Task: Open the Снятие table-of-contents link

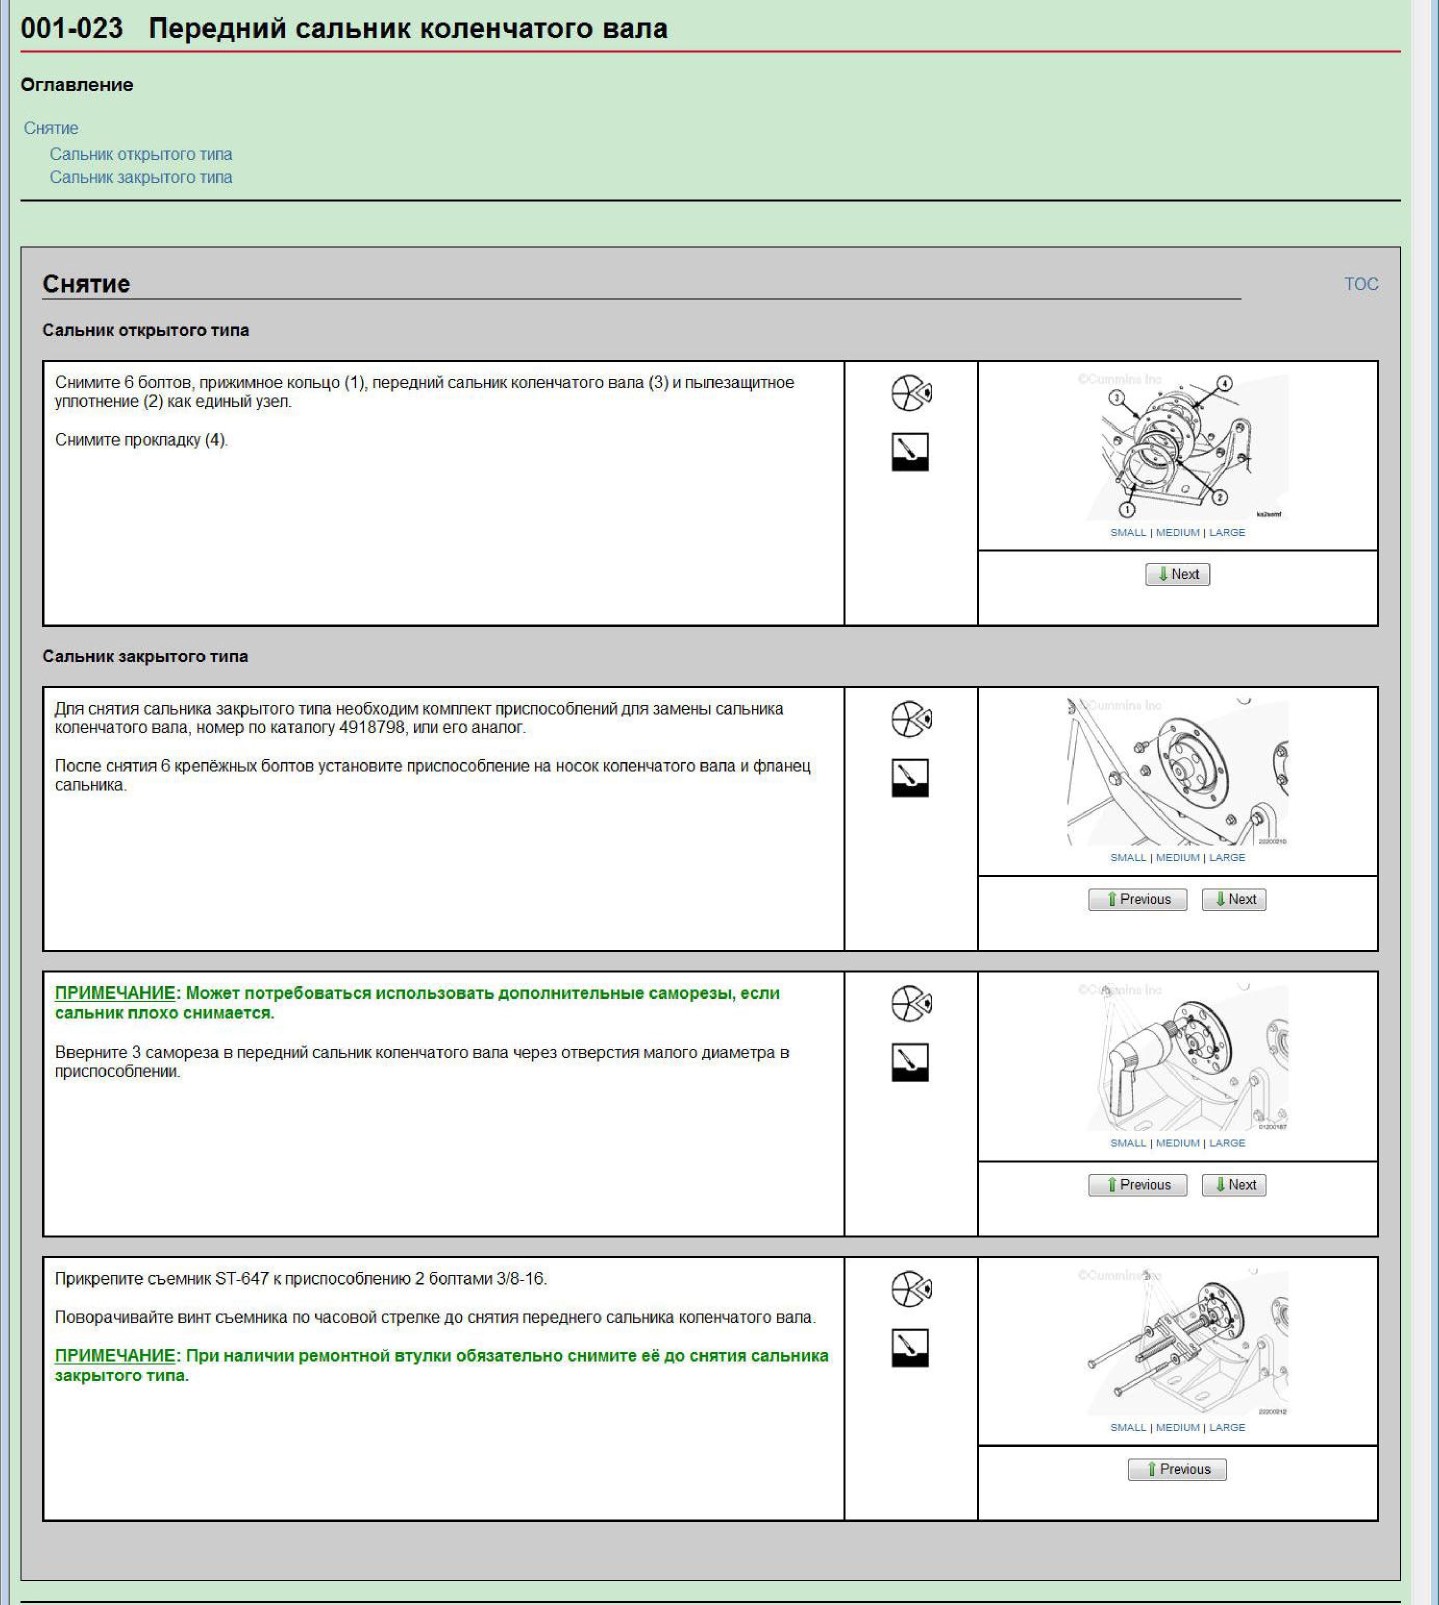Action: point(51,128)
